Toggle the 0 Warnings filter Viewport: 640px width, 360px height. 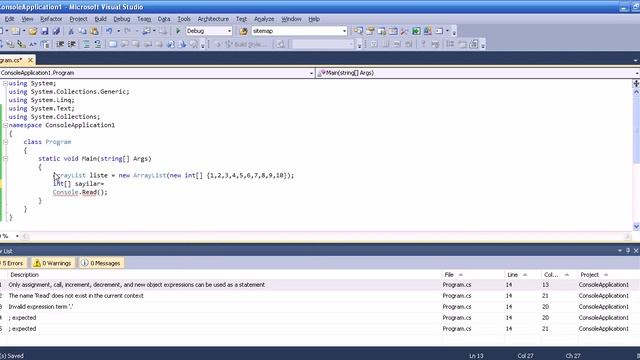pos(53,263)
